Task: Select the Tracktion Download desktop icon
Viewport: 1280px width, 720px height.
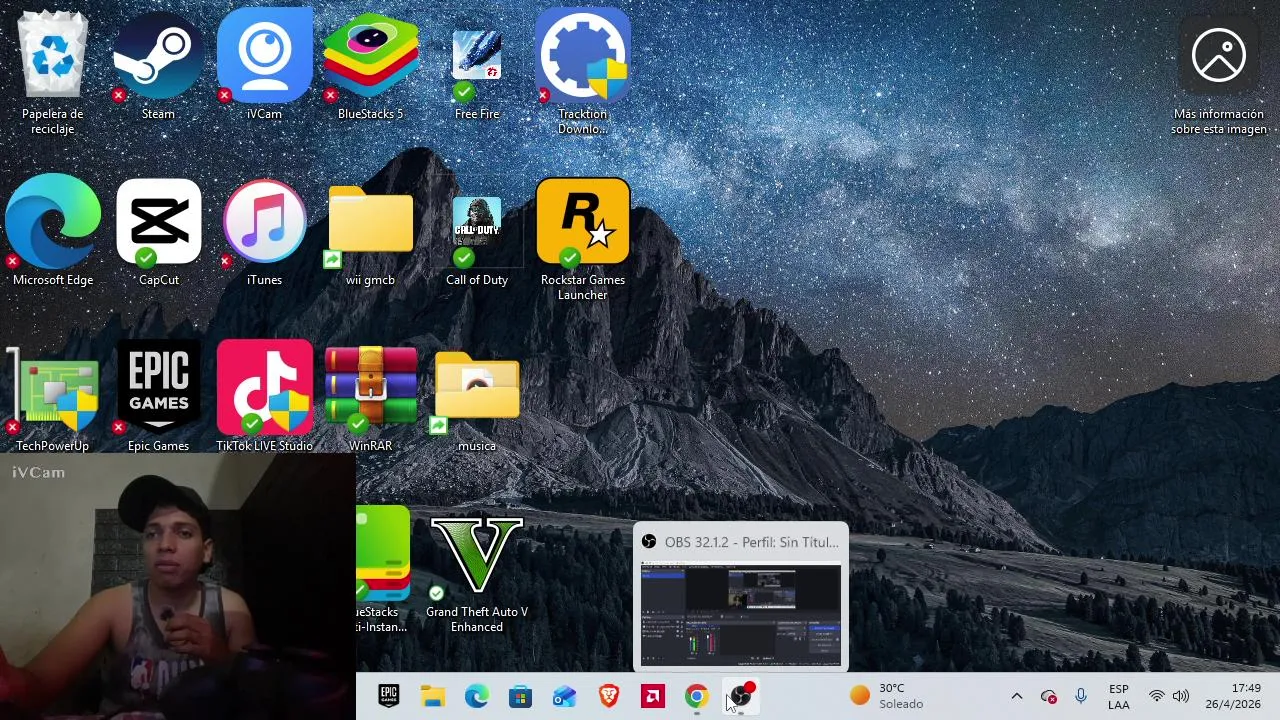Action: [583, 72]
